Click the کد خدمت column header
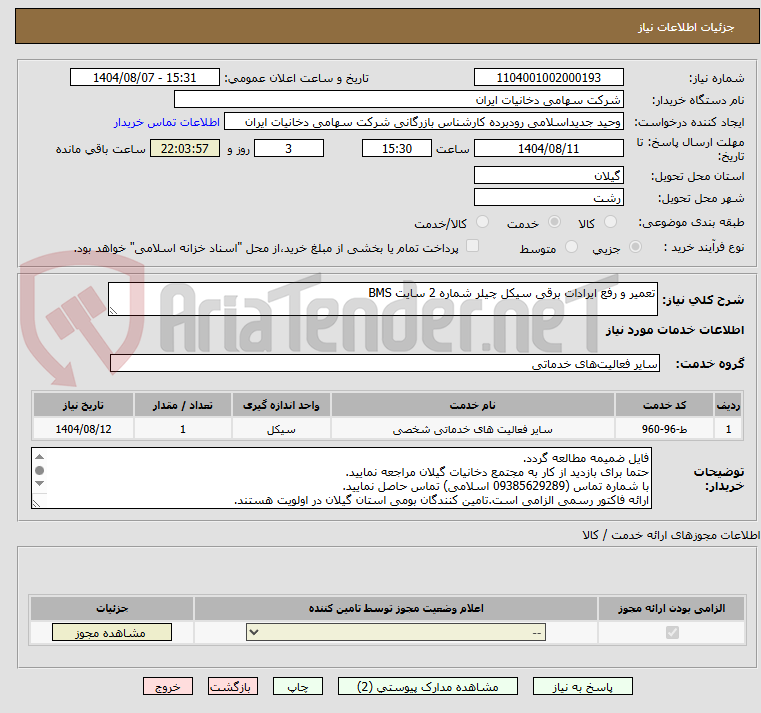 (664, 405)
